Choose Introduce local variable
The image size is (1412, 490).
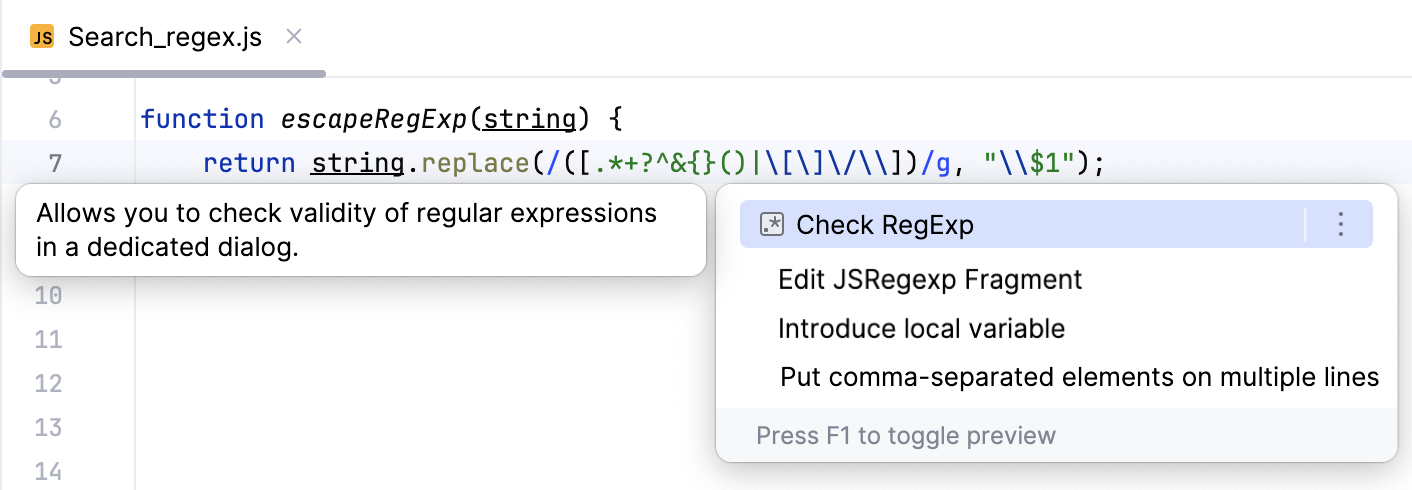coord(921,329)
